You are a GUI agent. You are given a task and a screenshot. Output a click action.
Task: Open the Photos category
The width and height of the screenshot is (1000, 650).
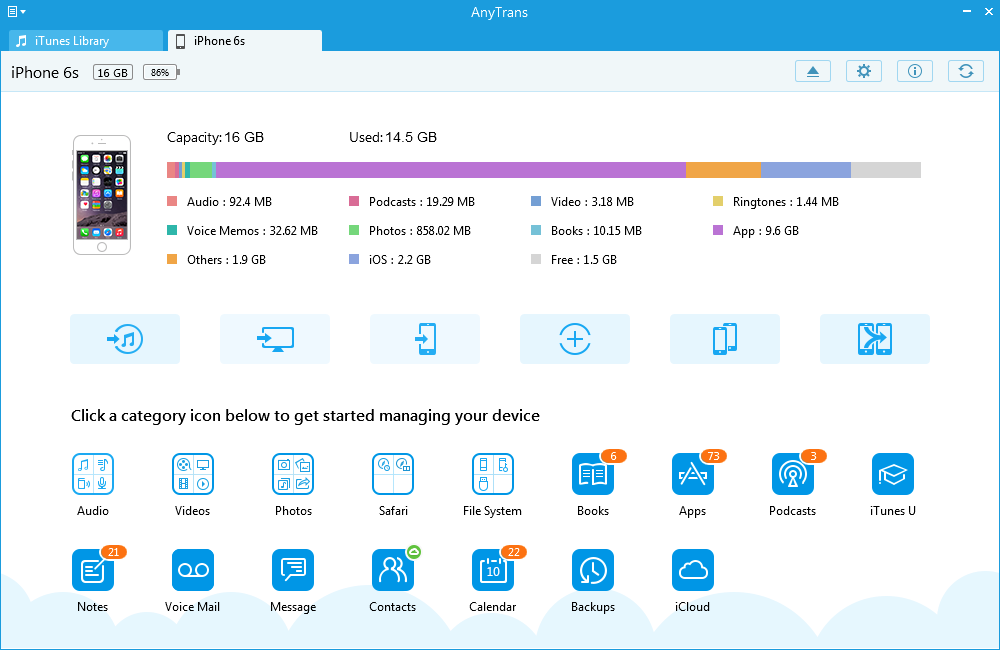[293, 474]
